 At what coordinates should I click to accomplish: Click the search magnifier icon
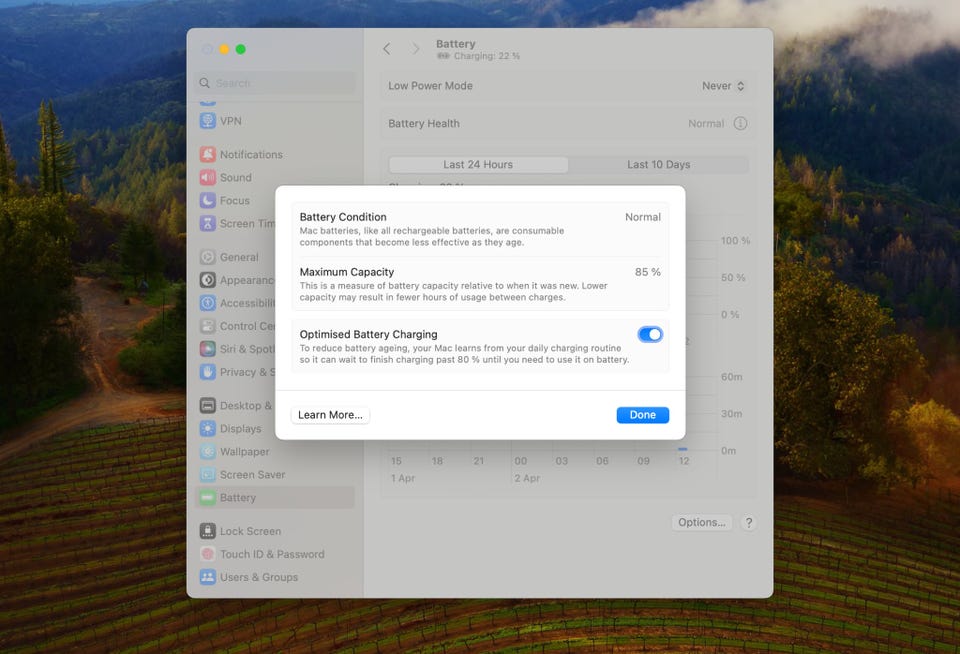[204, 83]
